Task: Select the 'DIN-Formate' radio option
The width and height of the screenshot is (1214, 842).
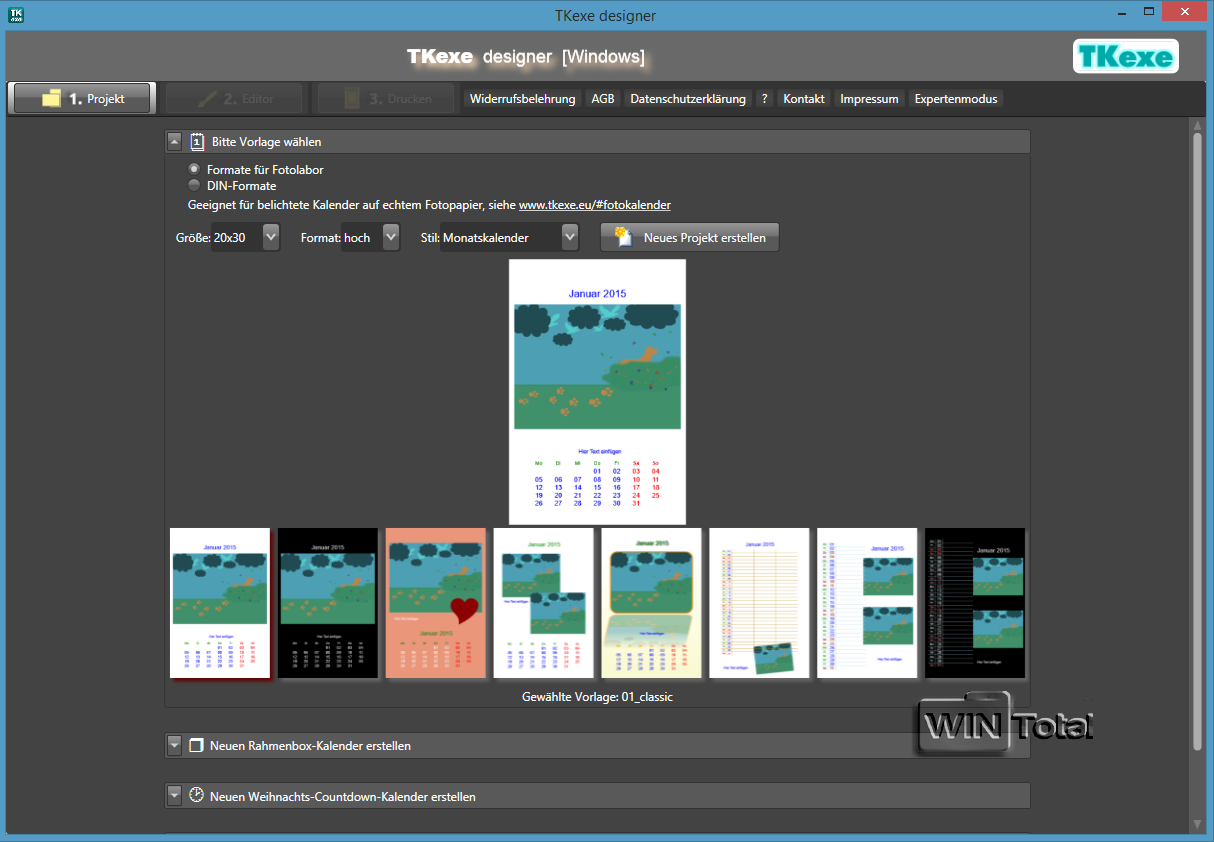Action: pyautogui.click(x=194, y=186)
